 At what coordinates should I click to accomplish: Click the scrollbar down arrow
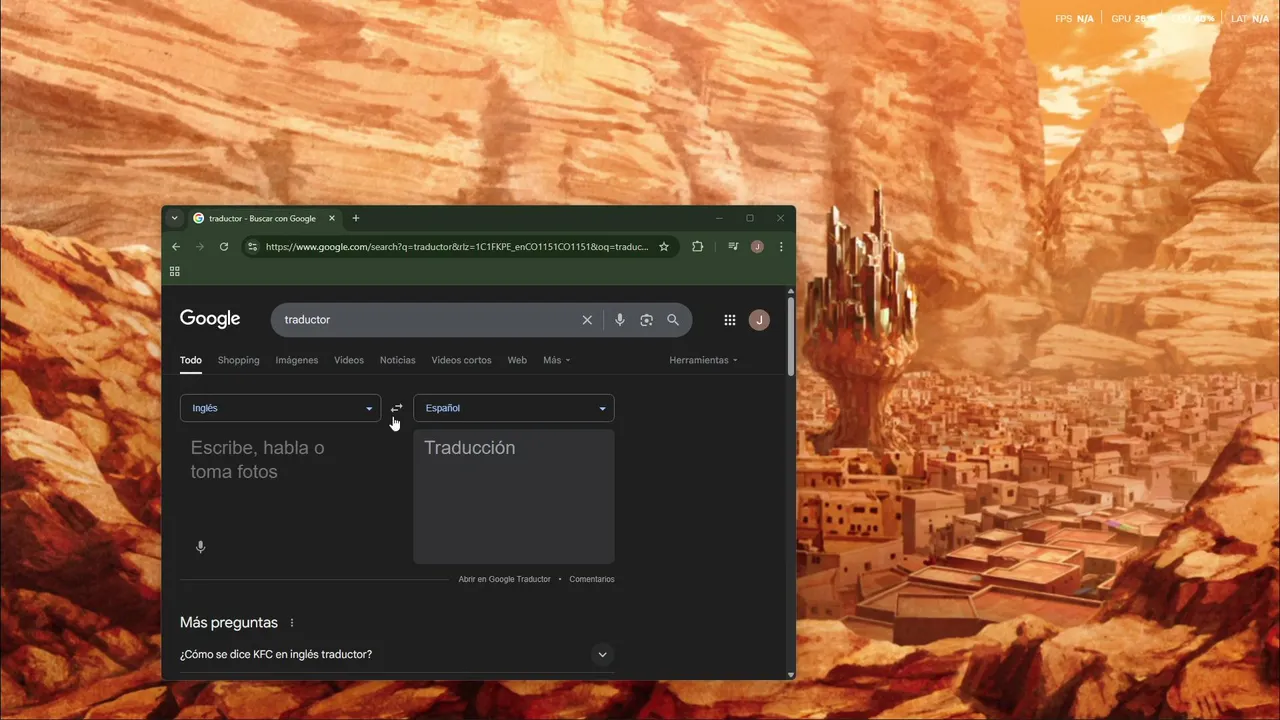point(791,675)
